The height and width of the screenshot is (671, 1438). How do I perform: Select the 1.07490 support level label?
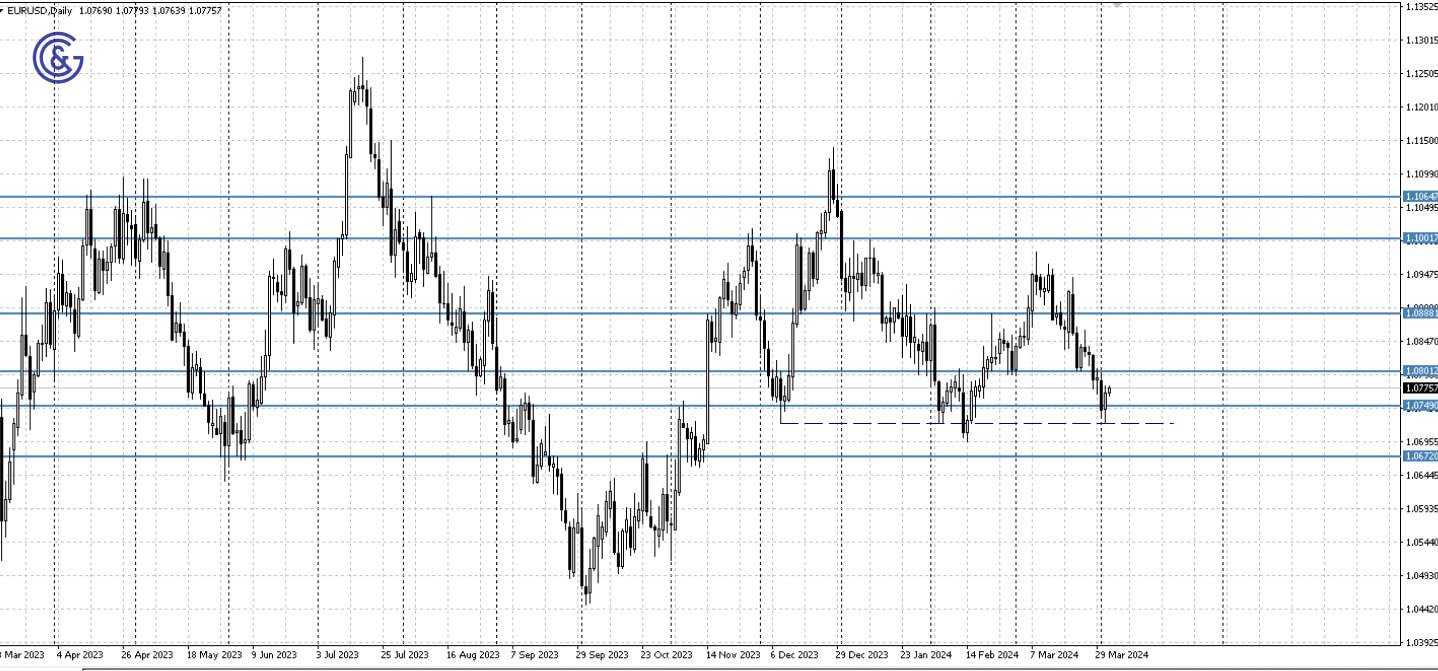click(x=1416, y=405)
